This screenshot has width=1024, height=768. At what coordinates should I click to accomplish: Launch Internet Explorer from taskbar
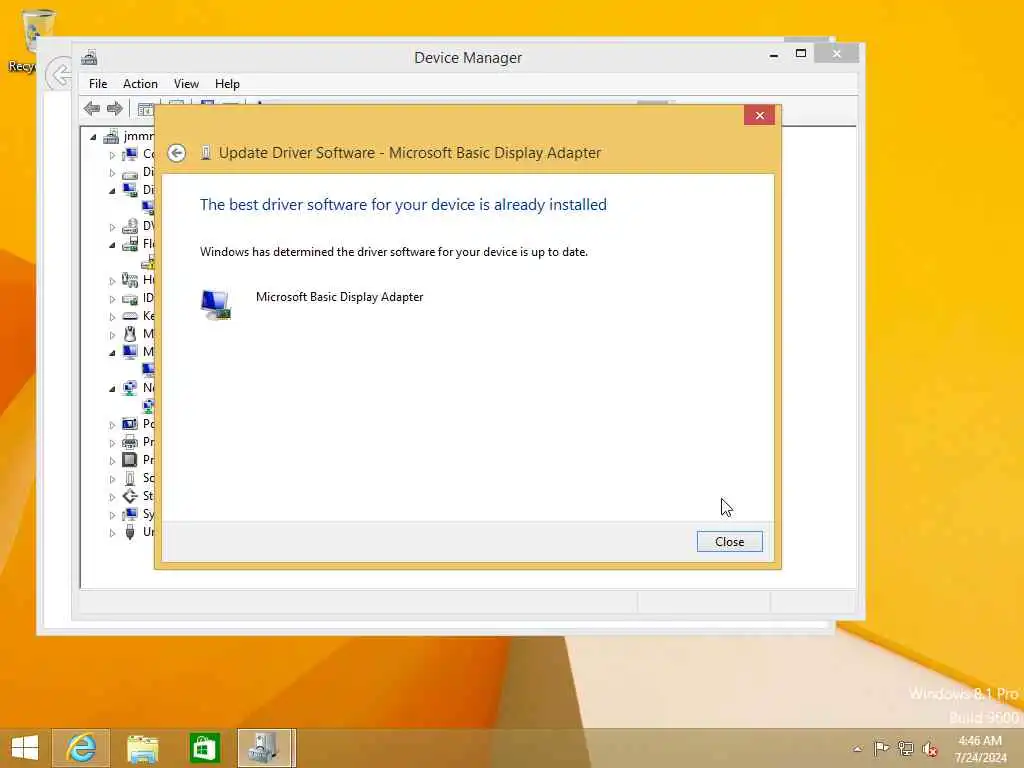tap(81, 748)
